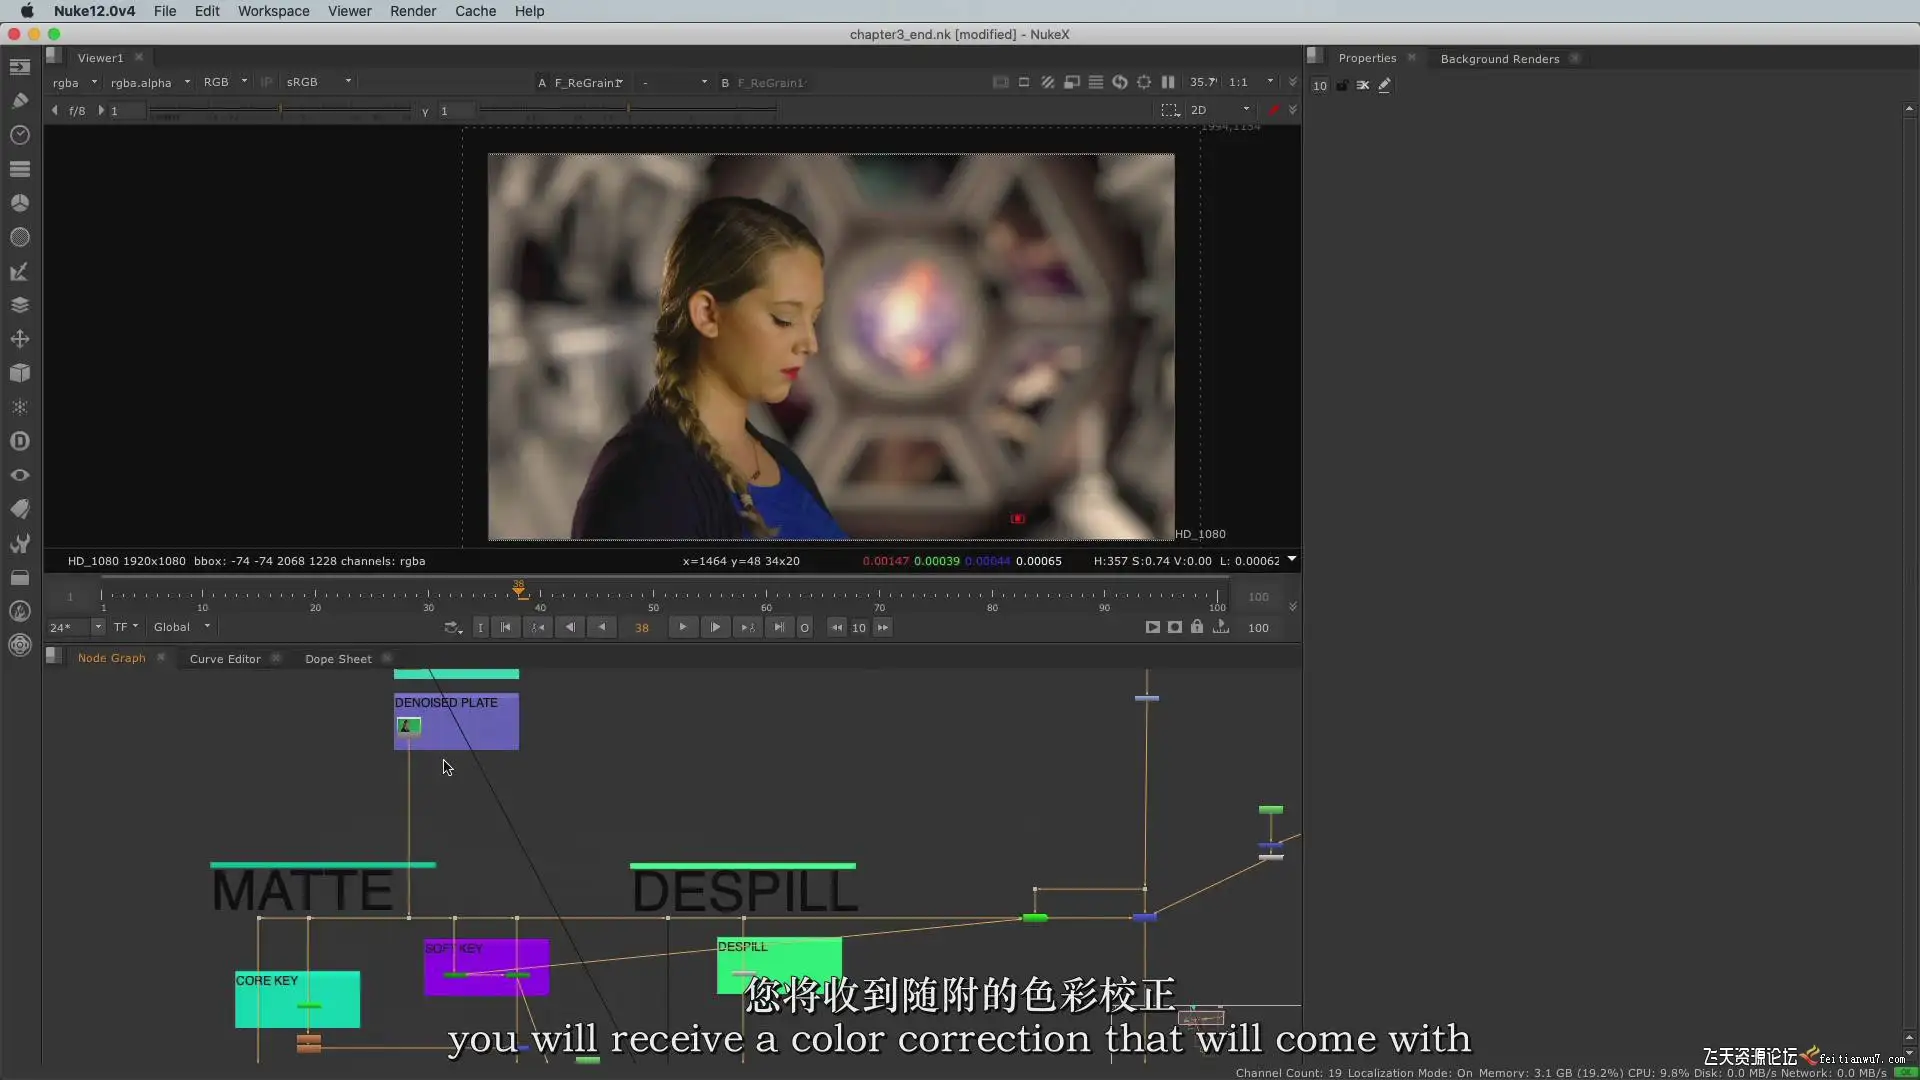Open the sRGB viewer process dropdown
This screenshot has height=1080, width=1920.
pos(318,82)
